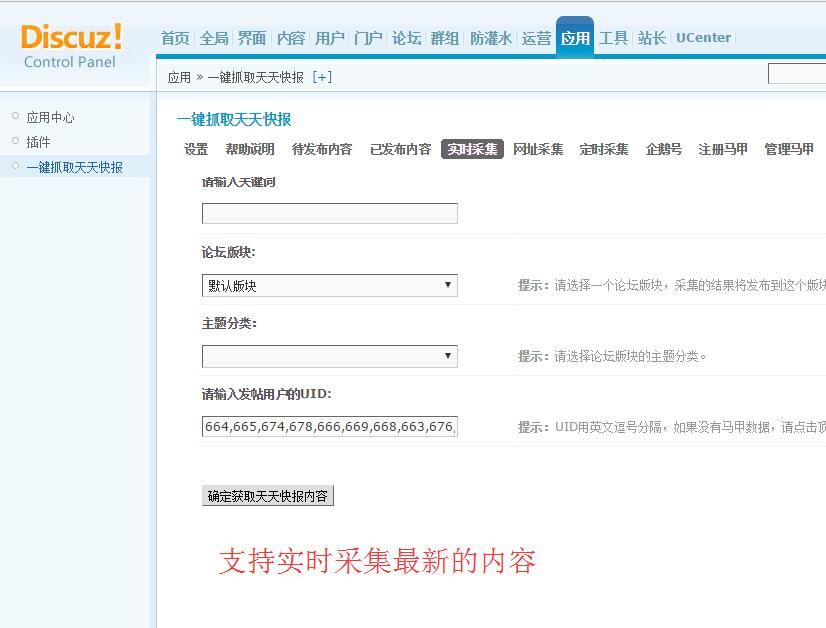Click the 论坛版块: label
Screen dimensions: 826x628
point(228,252)
